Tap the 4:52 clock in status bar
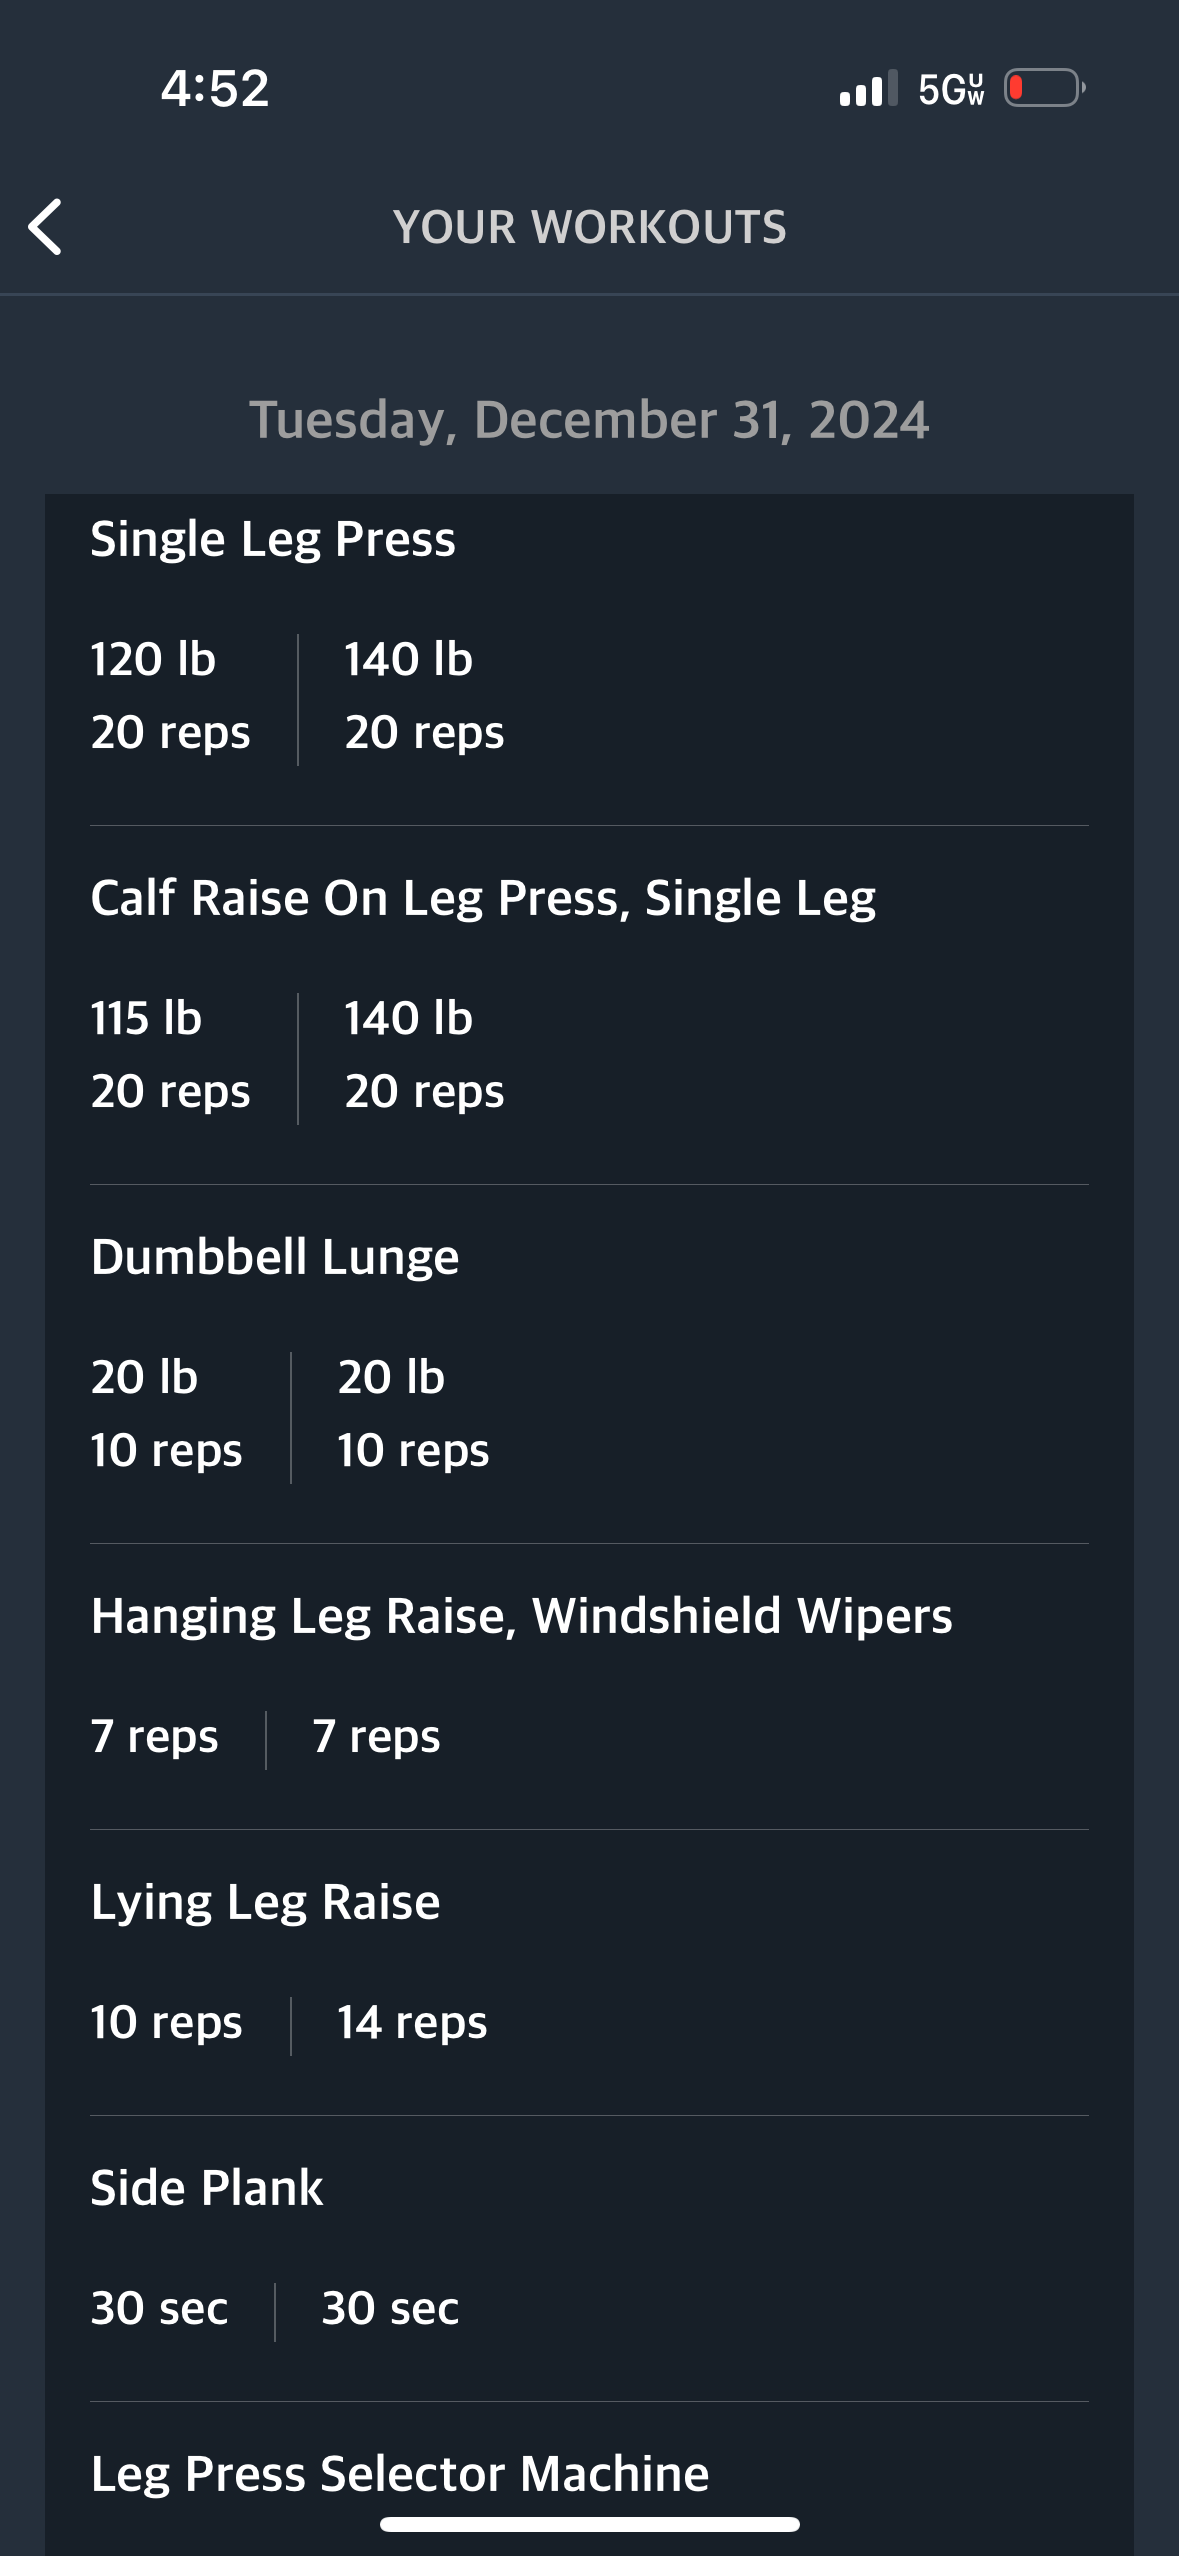This screenshot has width=1179, height=2556. point(215,88)
